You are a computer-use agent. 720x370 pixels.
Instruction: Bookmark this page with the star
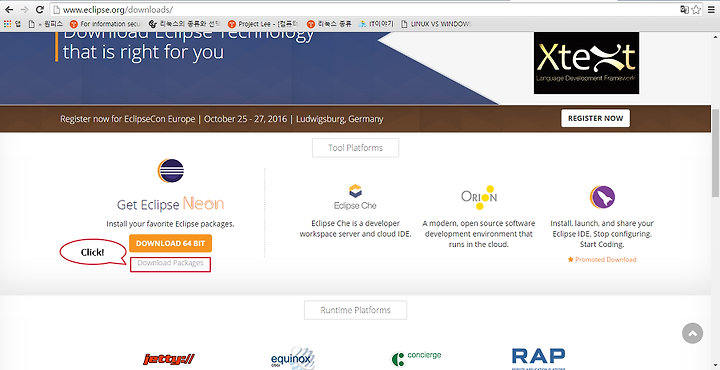pyautogui.click(x=696, y=10)
